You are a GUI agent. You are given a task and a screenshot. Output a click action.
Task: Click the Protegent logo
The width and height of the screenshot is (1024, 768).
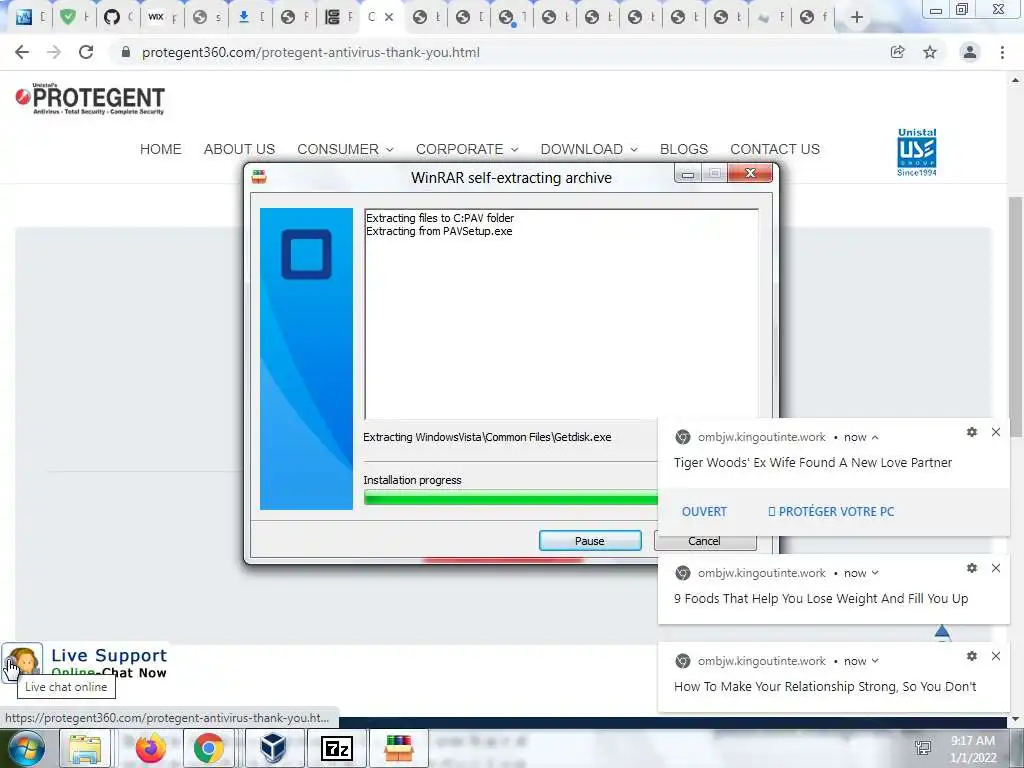tap(90, 99)
